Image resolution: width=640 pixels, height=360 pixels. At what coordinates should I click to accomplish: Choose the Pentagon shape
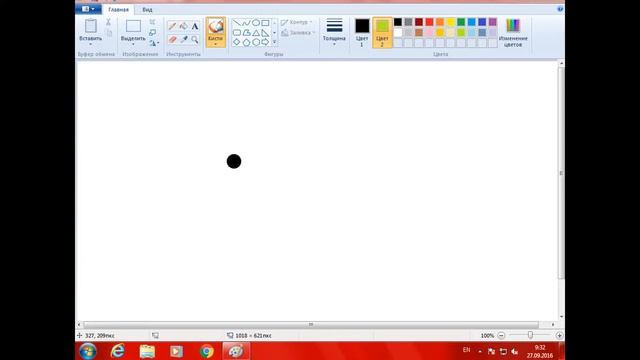point(246,42)
